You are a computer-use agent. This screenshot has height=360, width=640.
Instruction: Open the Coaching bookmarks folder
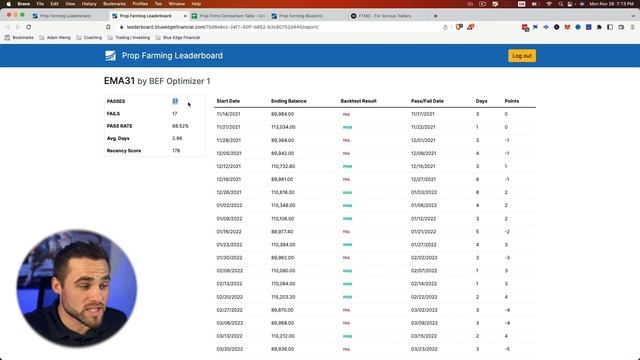click(89, 38)
